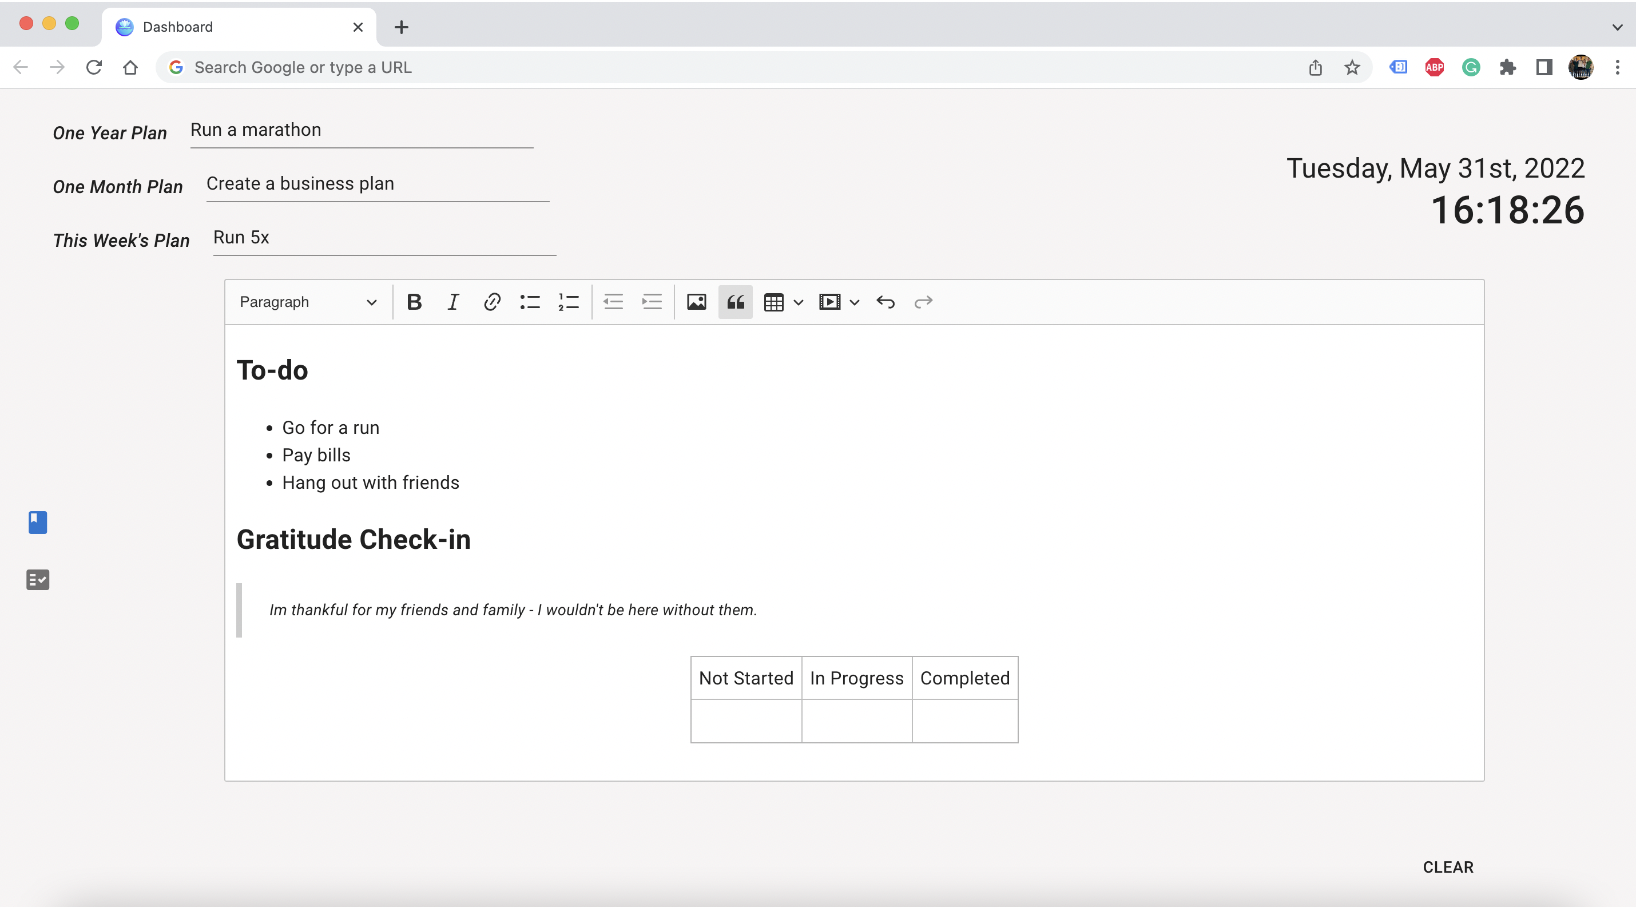Click empty cell under In Progress

(x=857, y=721)
